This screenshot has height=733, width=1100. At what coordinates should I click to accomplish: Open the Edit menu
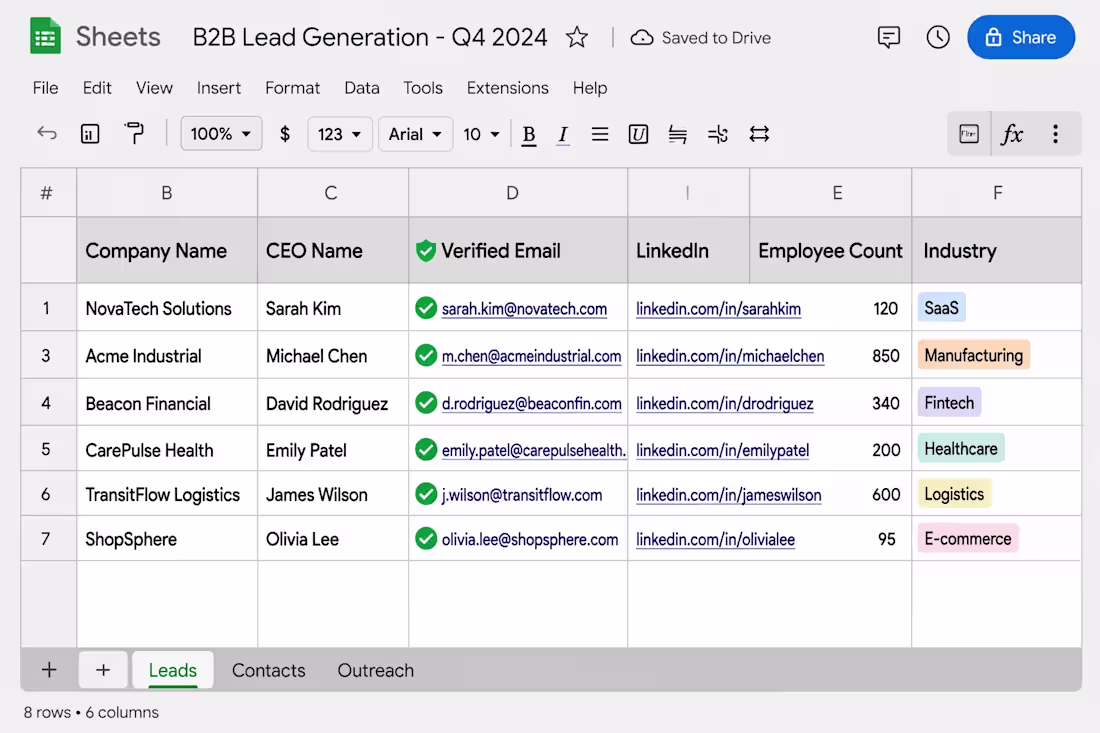(97, 88)
